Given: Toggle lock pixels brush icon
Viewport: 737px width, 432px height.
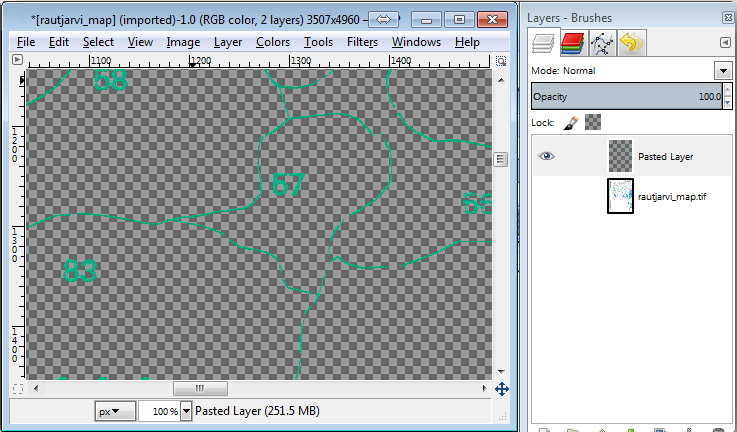Looking at the screenshot, I should (x=569, y=122).
